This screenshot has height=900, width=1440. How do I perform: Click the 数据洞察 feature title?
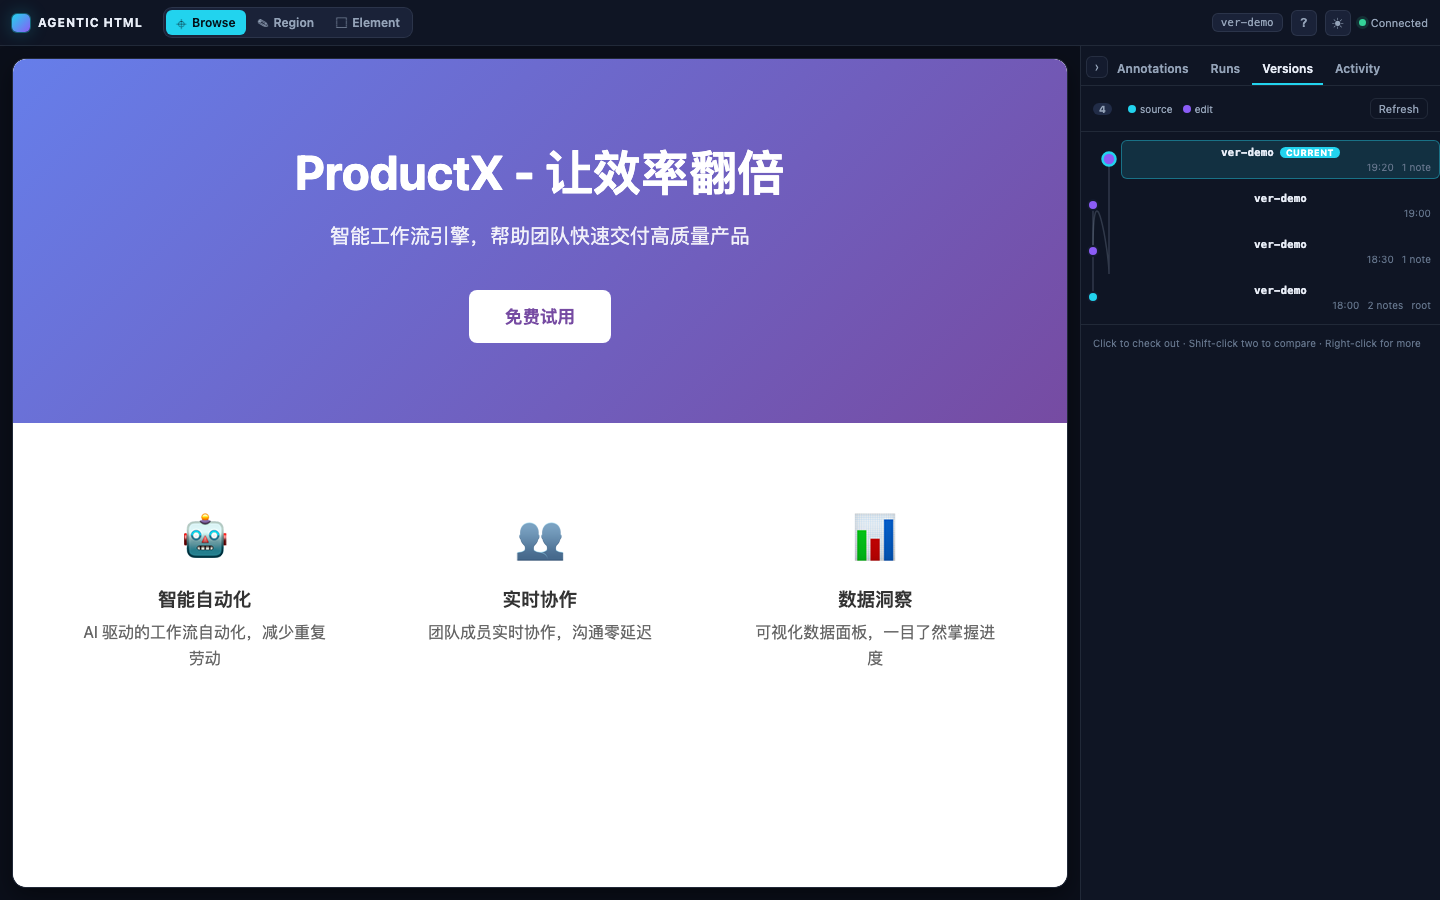(x=875, y=600)
